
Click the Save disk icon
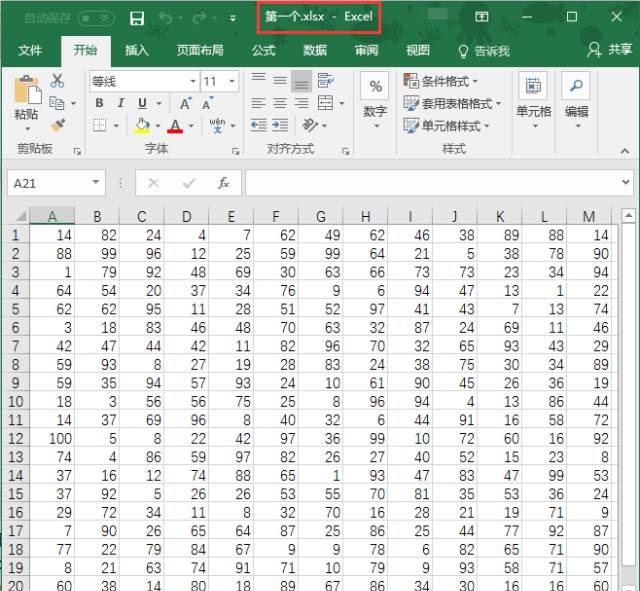tap(137, 18)
